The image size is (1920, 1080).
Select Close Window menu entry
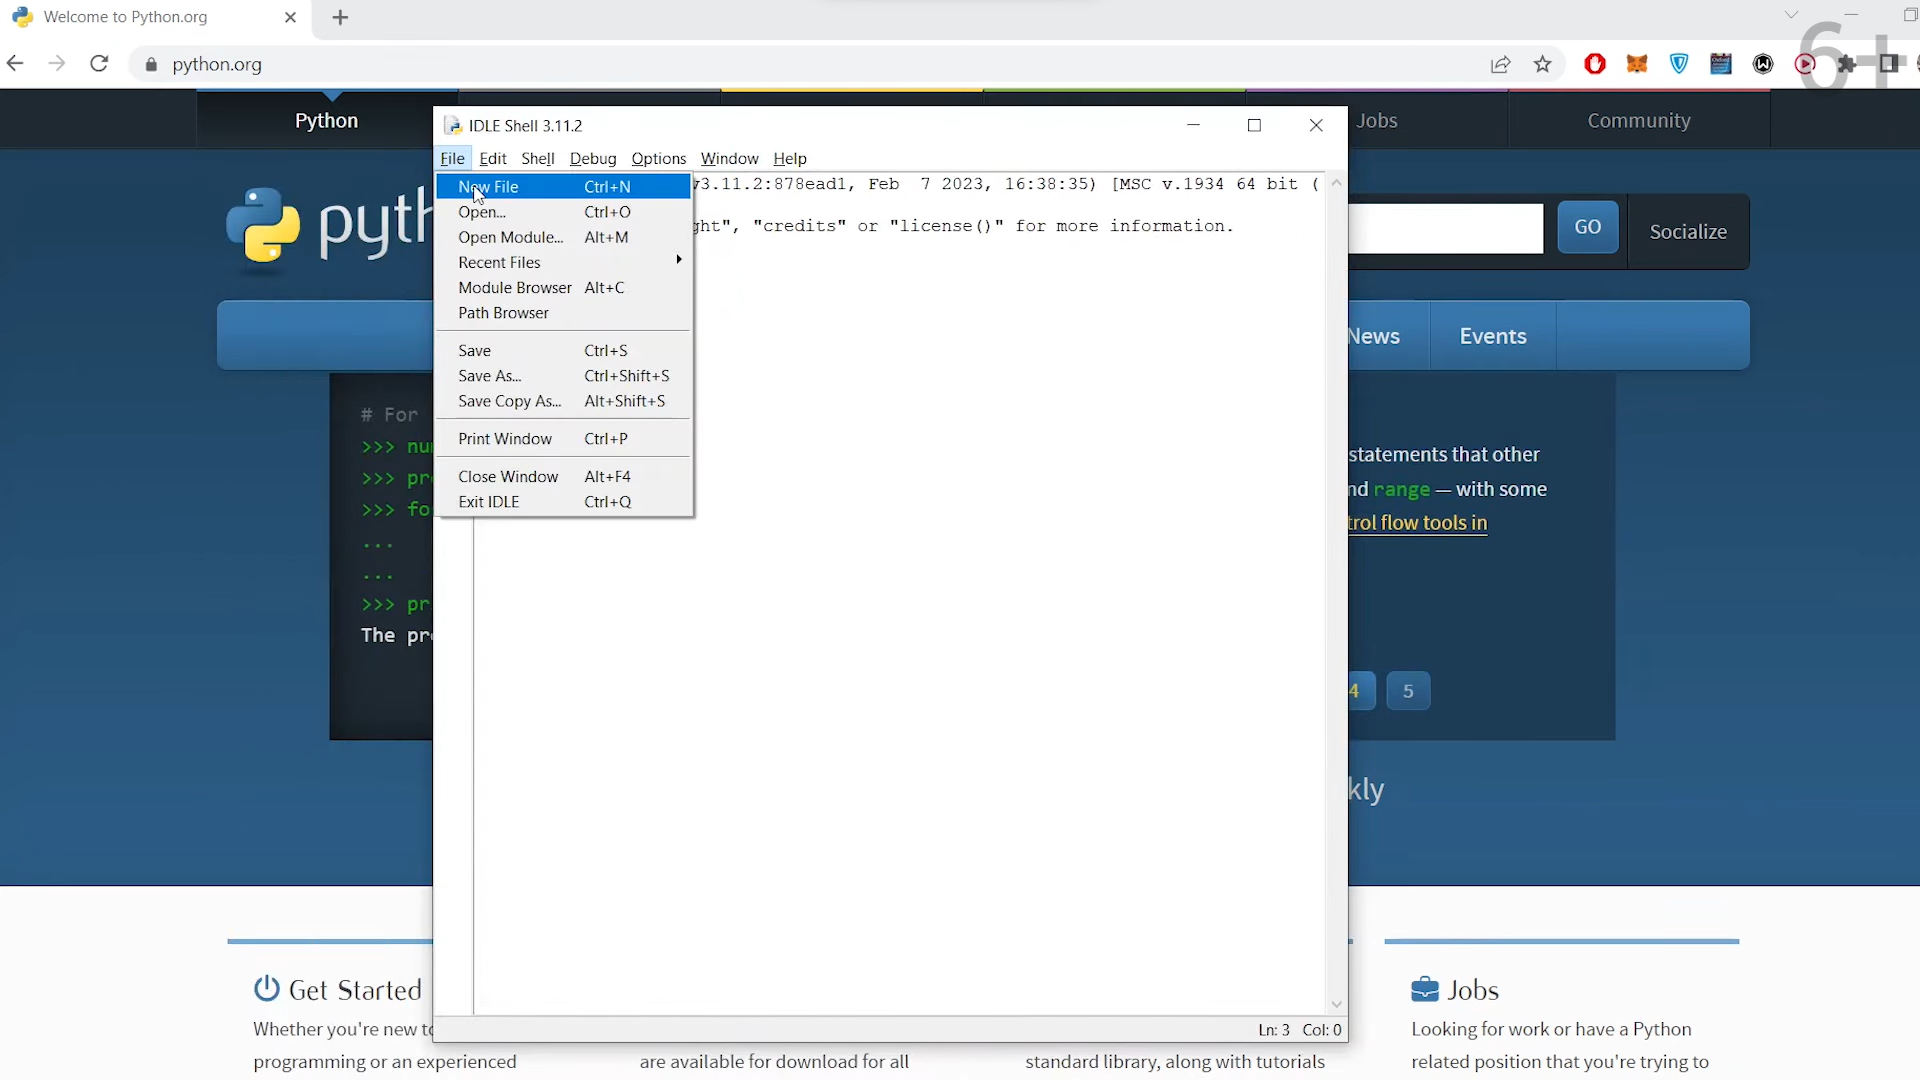click(564, 477)
